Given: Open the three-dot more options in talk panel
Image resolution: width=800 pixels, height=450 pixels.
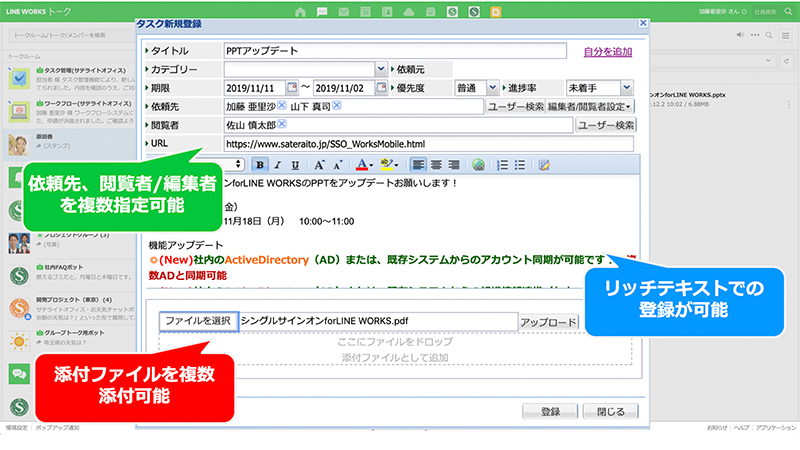Looking at the screenshot, I should click(x=755, y=35).
